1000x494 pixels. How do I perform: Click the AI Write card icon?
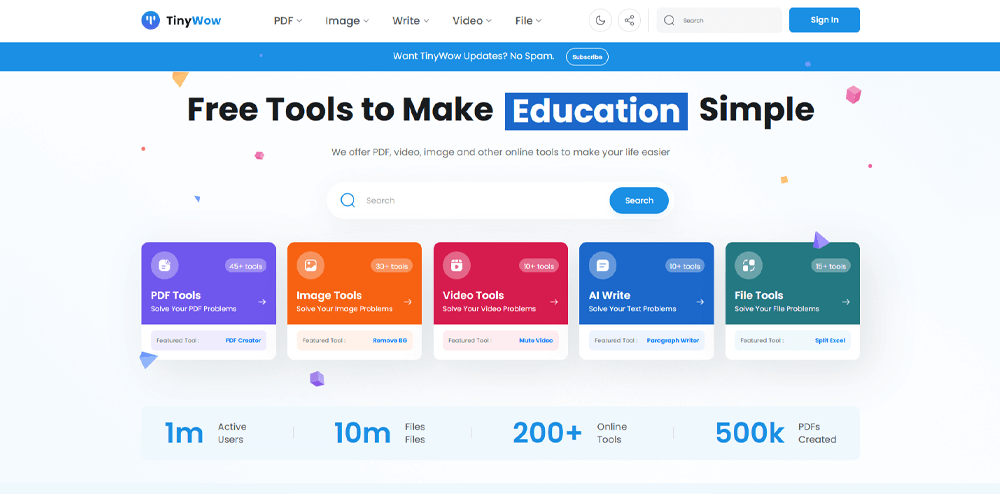click(603, 265)
